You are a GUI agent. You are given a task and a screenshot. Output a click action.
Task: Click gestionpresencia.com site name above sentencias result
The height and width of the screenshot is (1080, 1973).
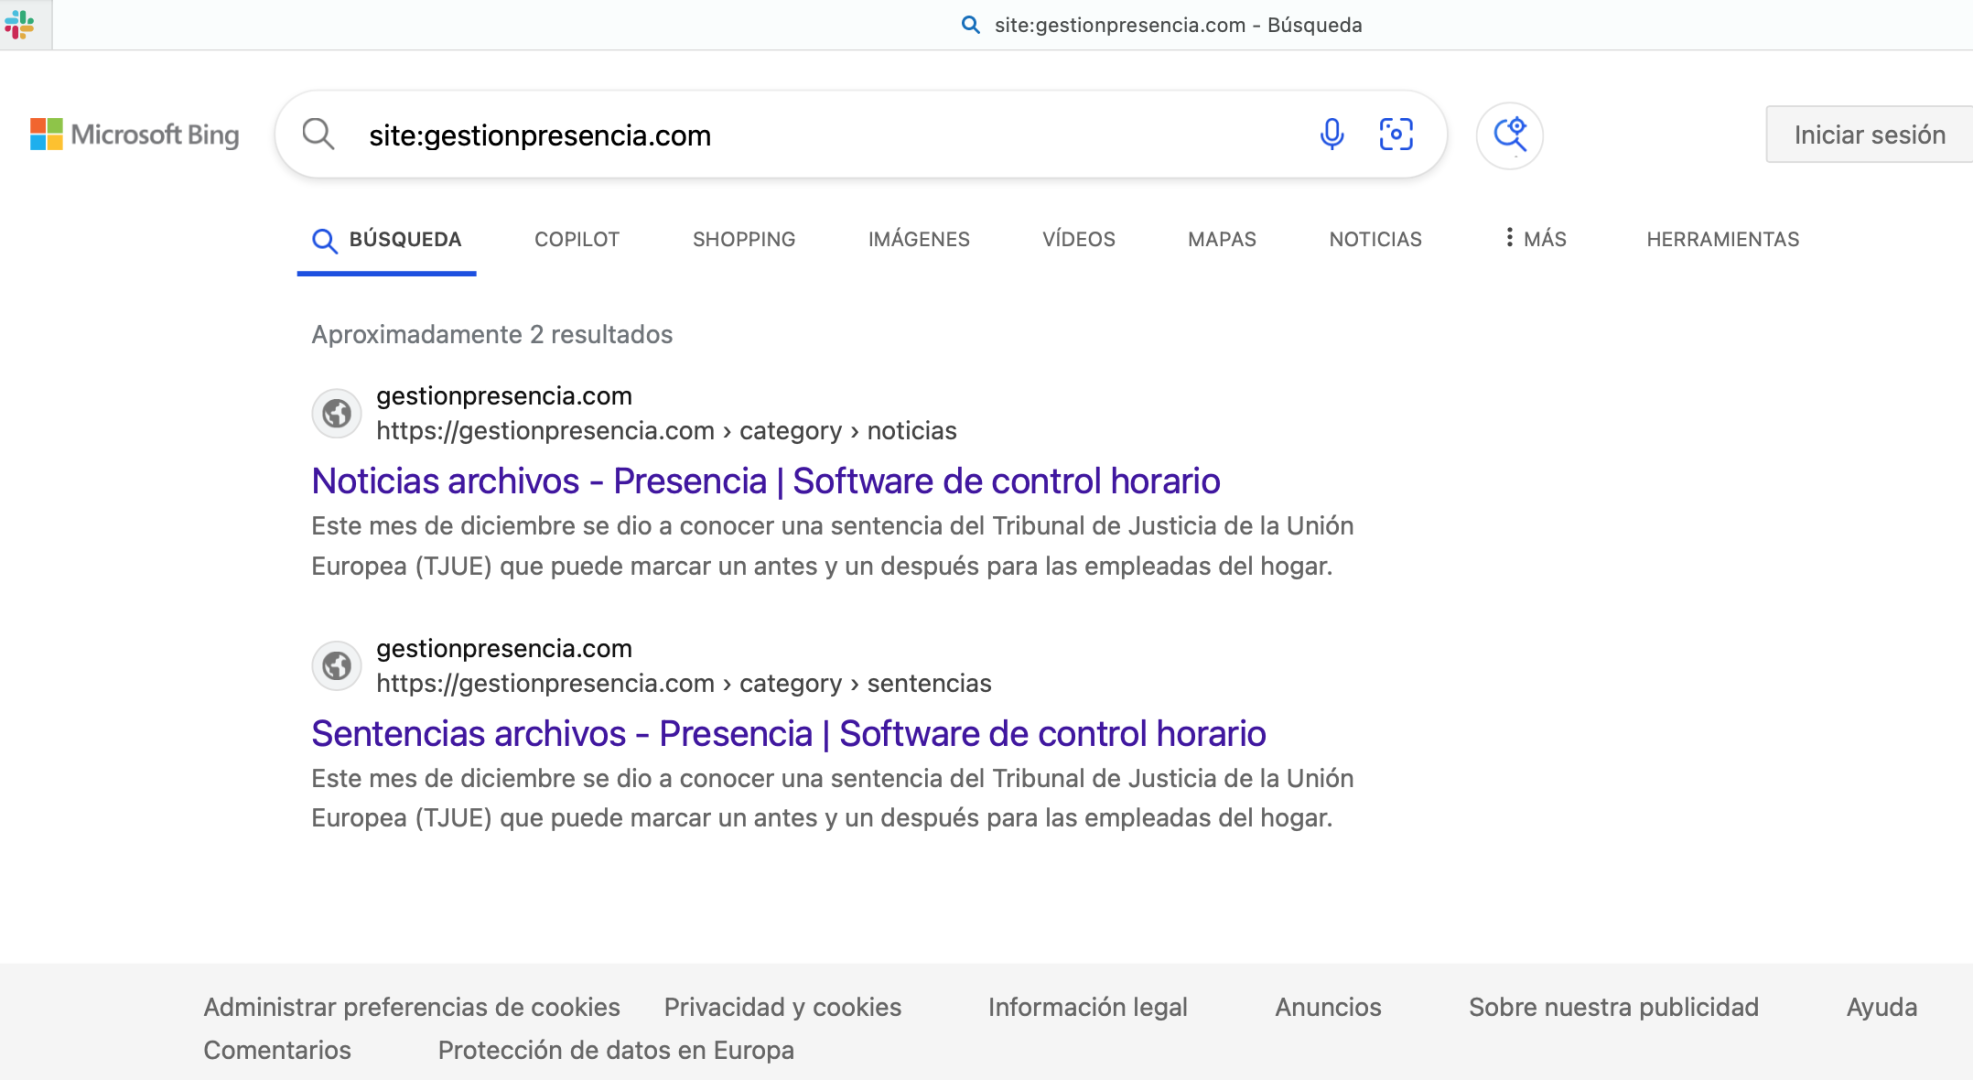[504, 648]
